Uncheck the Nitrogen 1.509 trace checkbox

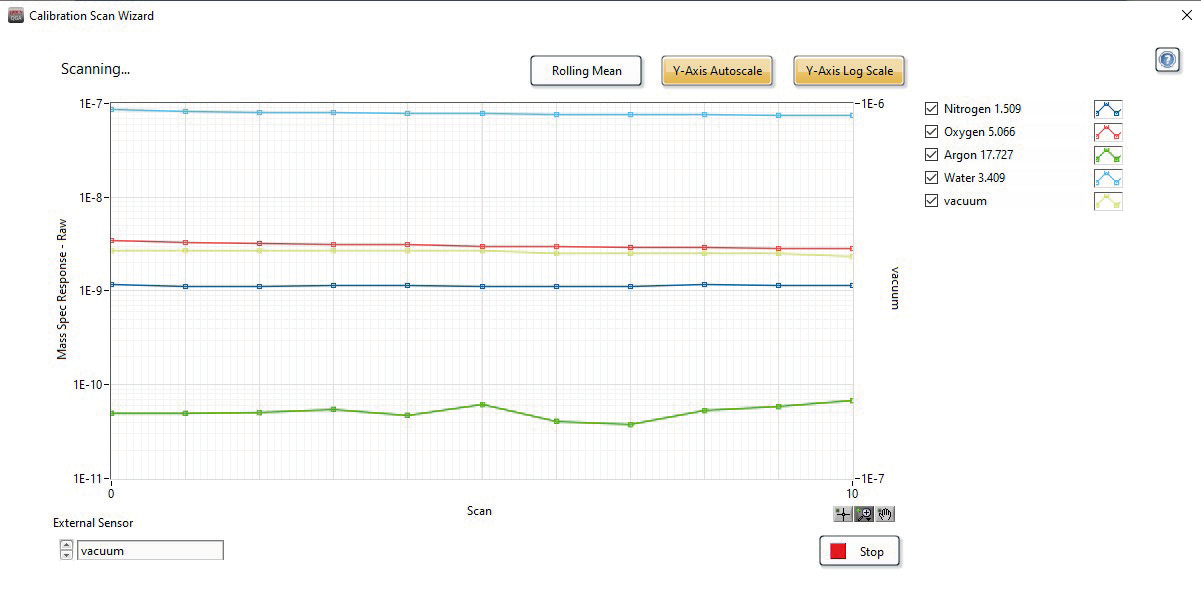point(932,109)
